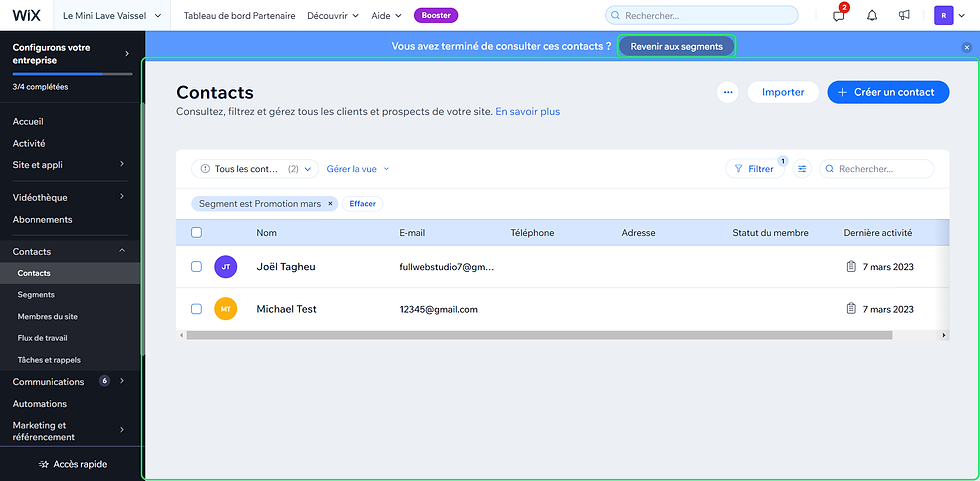Open the Découvrir dropdown menu
Screen dimensions: 980x481
[332, 16]
